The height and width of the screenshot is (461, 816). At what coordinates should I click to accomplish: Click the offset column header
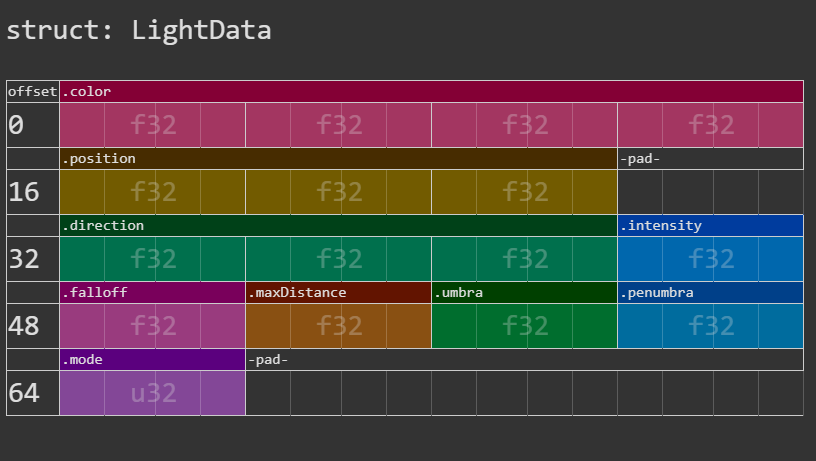click(x=33, y=92)
